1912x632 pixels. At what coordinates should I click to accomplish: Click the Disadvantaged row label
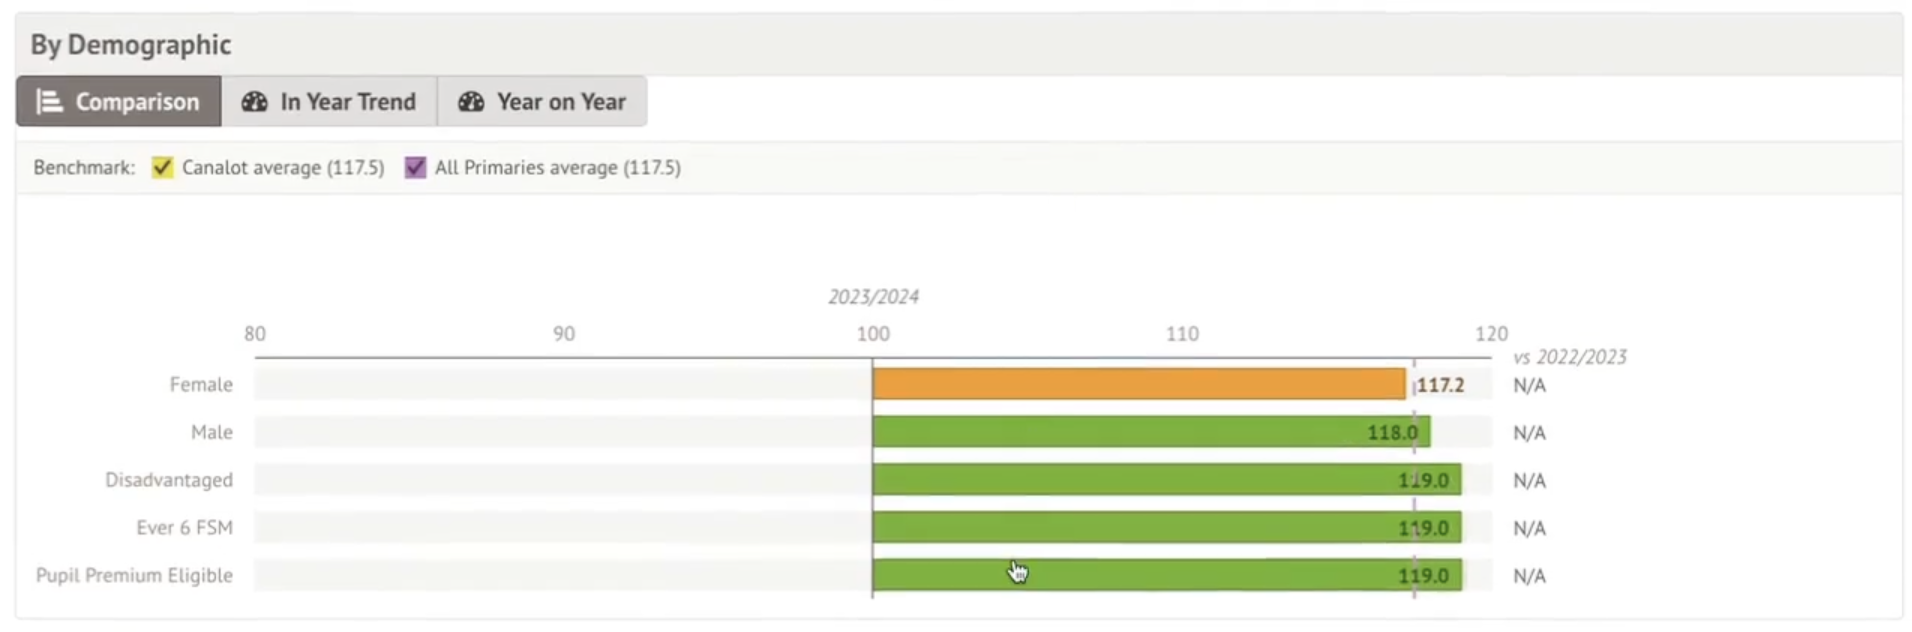click(169, 480)
